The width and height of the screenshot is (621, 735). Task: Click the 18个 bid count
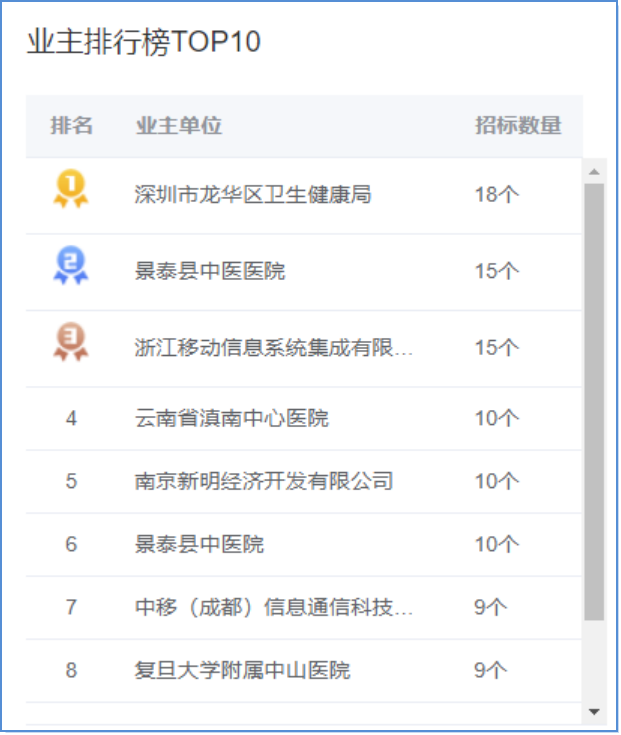click(x=497, y=195)
